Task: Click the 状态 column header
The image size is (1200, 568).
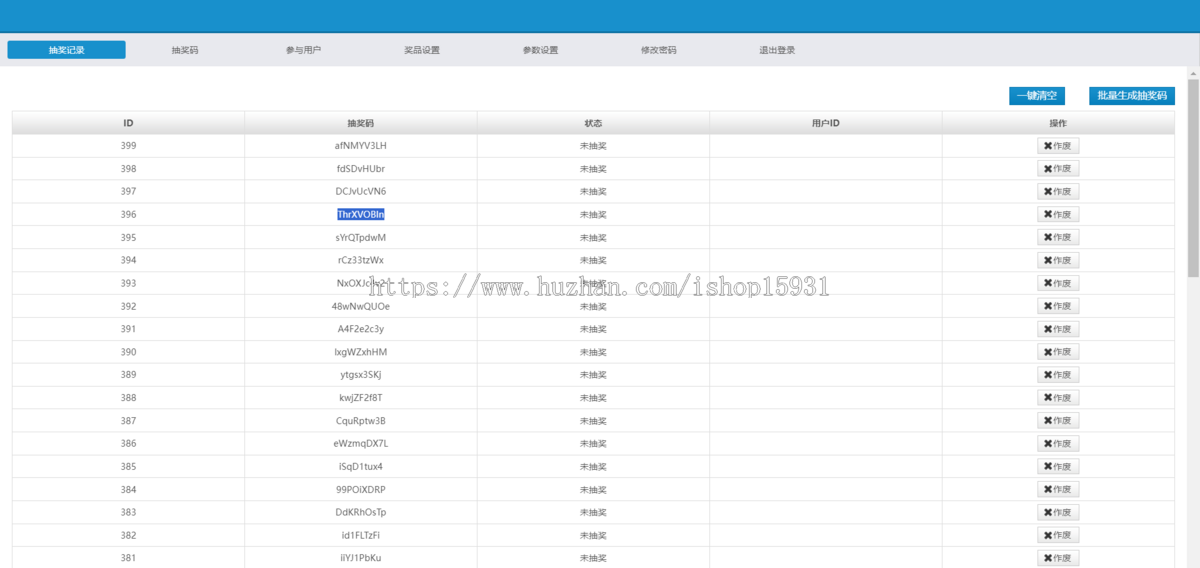Action: click(x=593, y=123)
